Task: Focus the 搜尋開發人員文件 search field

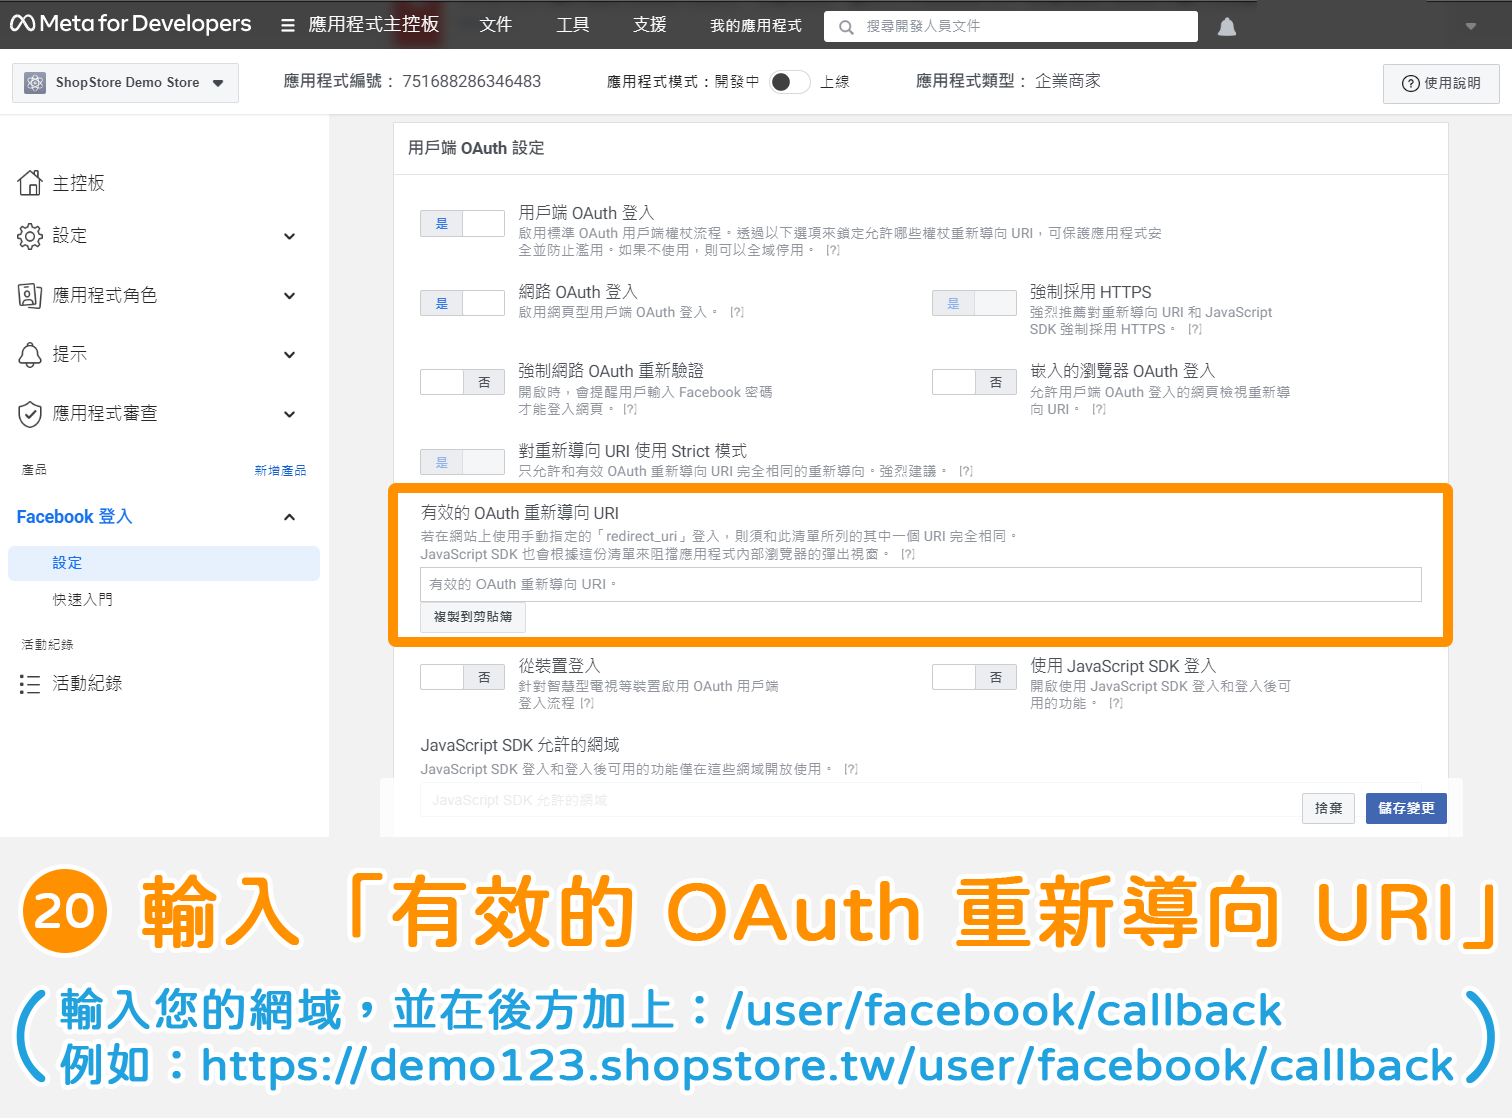Action: point(1011,27)
